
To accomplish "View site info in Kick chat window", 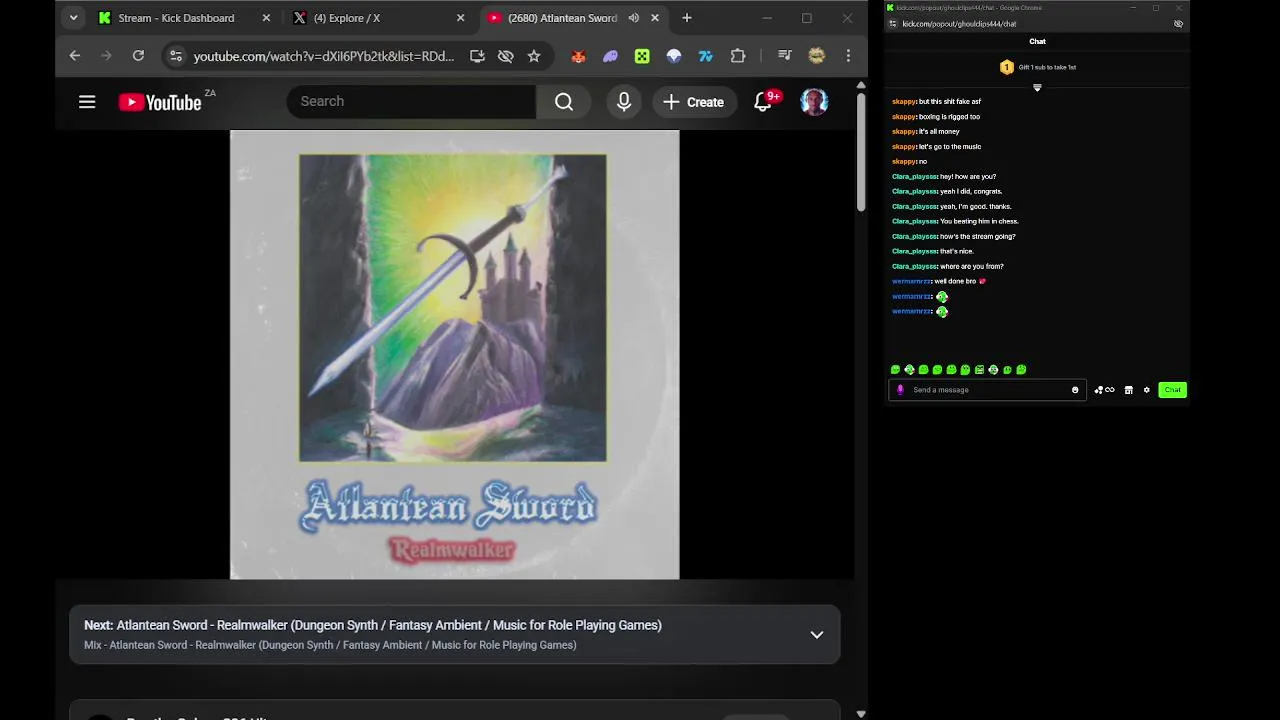I will click(x=893, y=24).
